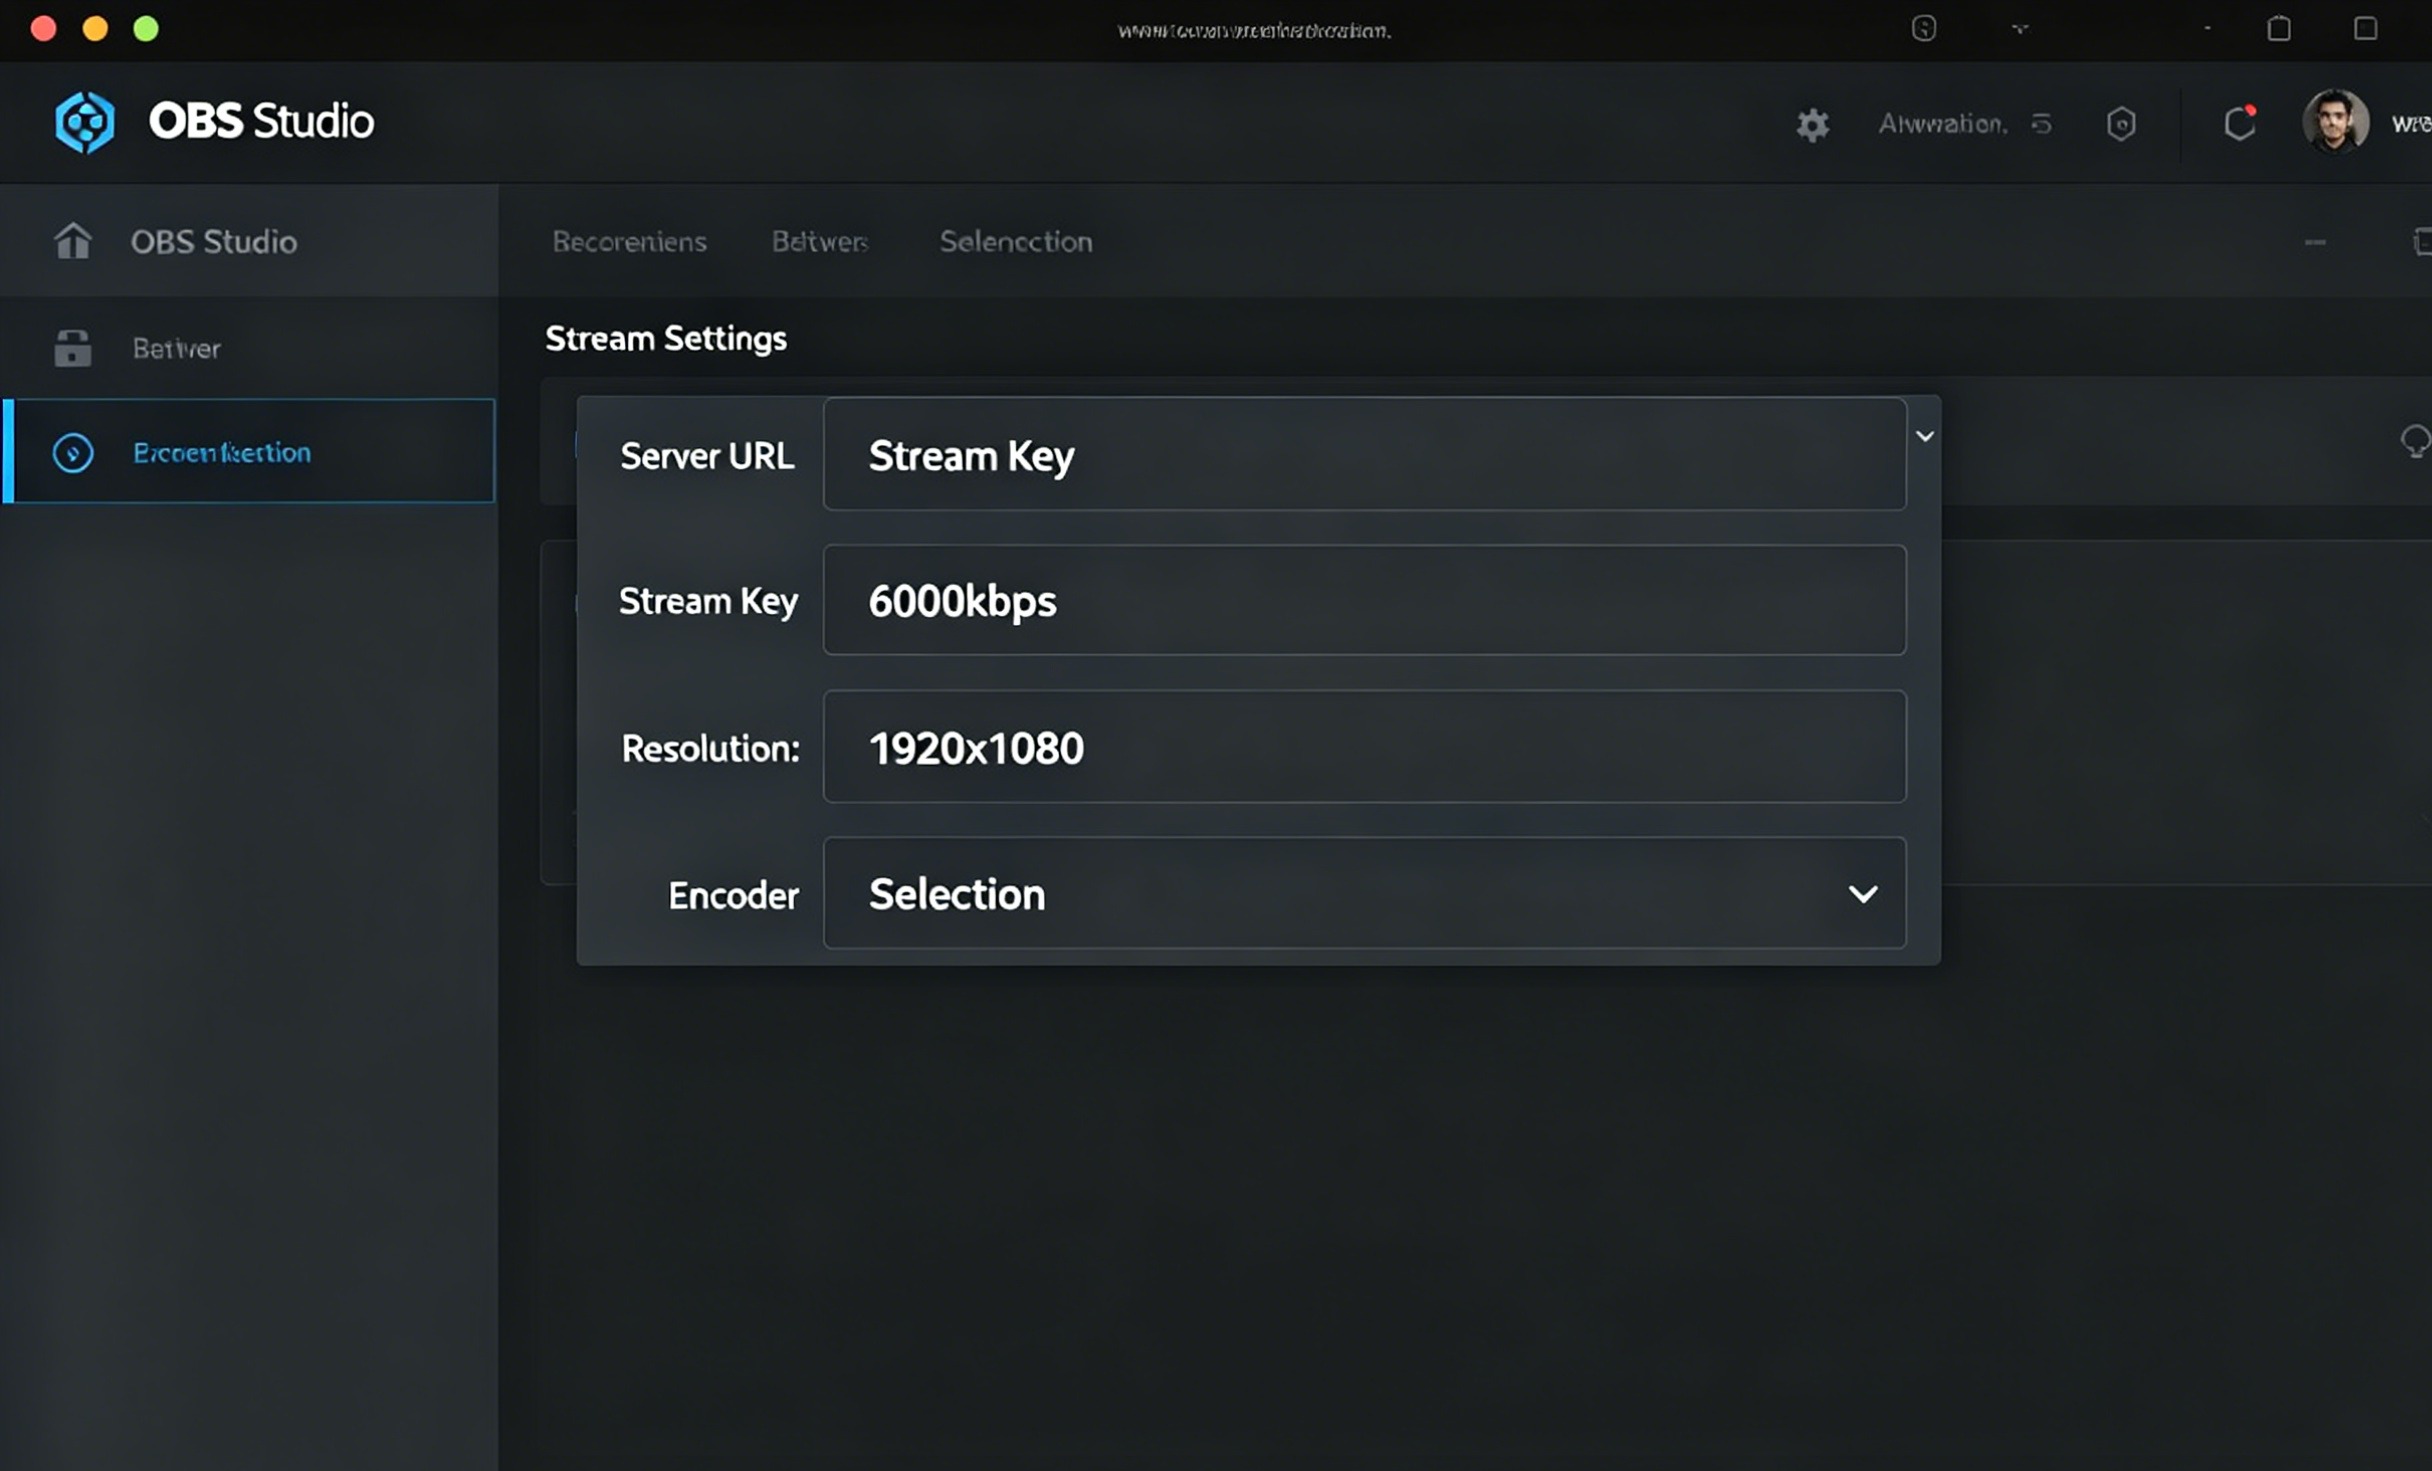This screenshot has width=2432, height=1471.
Task: Open the notification refresh icon with red dot
Action: coord(2240,123)
